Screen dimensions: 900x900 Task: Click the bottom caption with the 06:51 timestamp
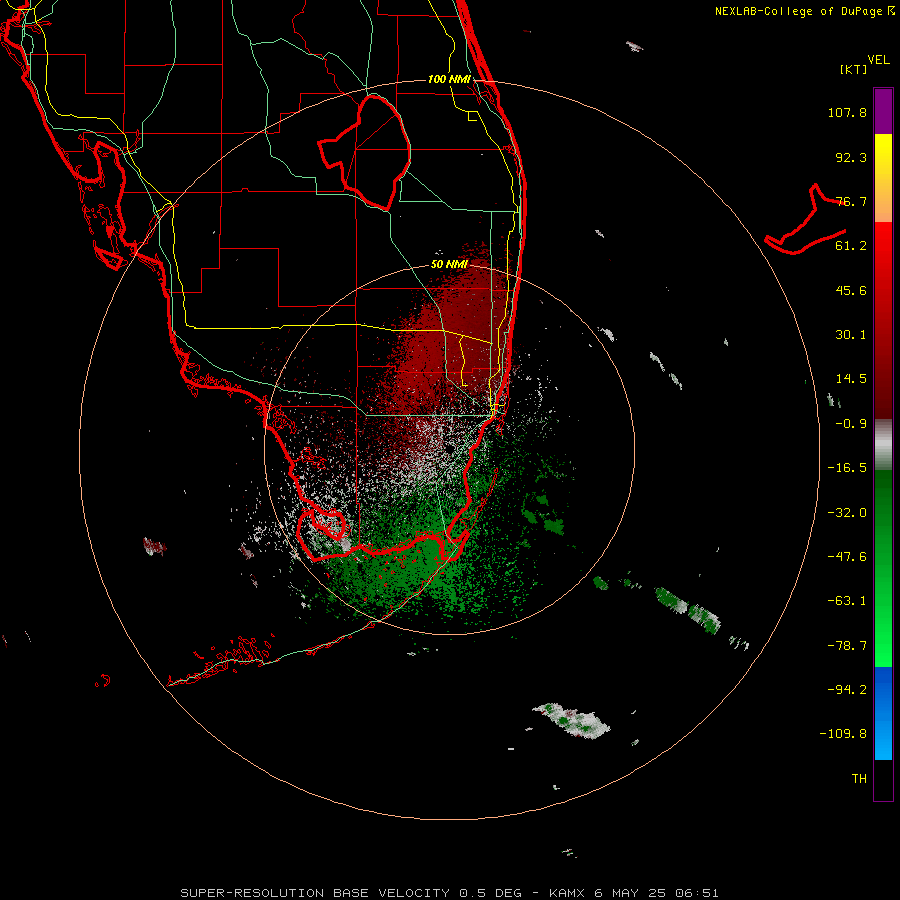coord(449,893)
